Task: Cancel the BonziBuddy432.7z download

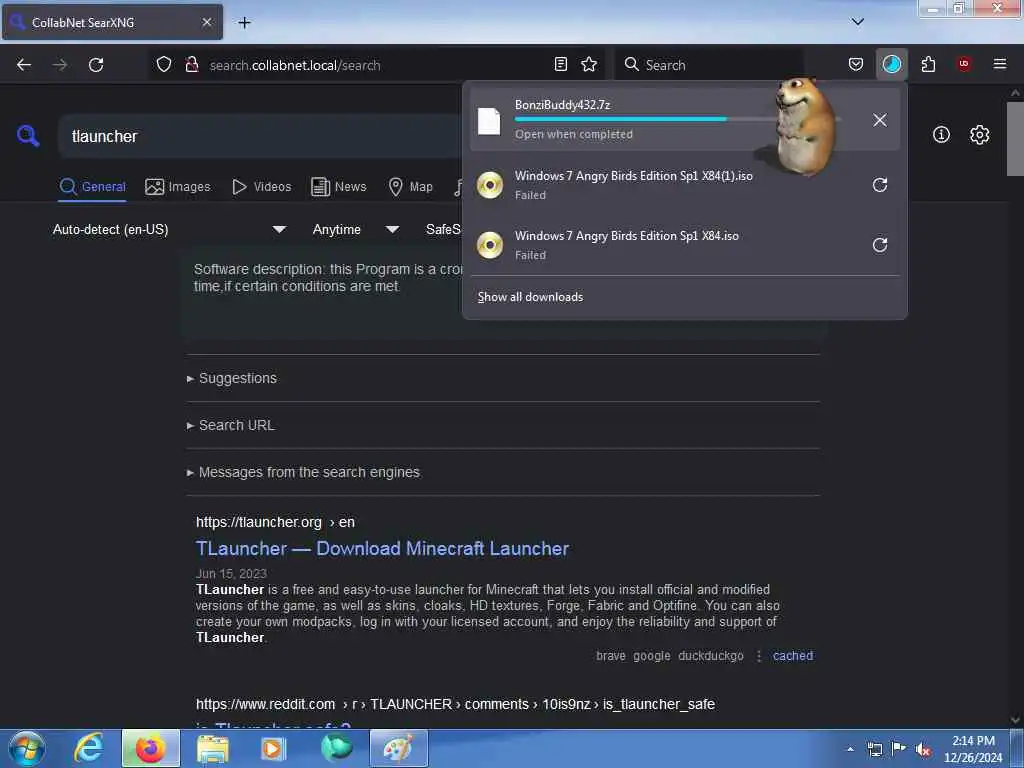Action: pyautogui.click(x=880, y=120)
